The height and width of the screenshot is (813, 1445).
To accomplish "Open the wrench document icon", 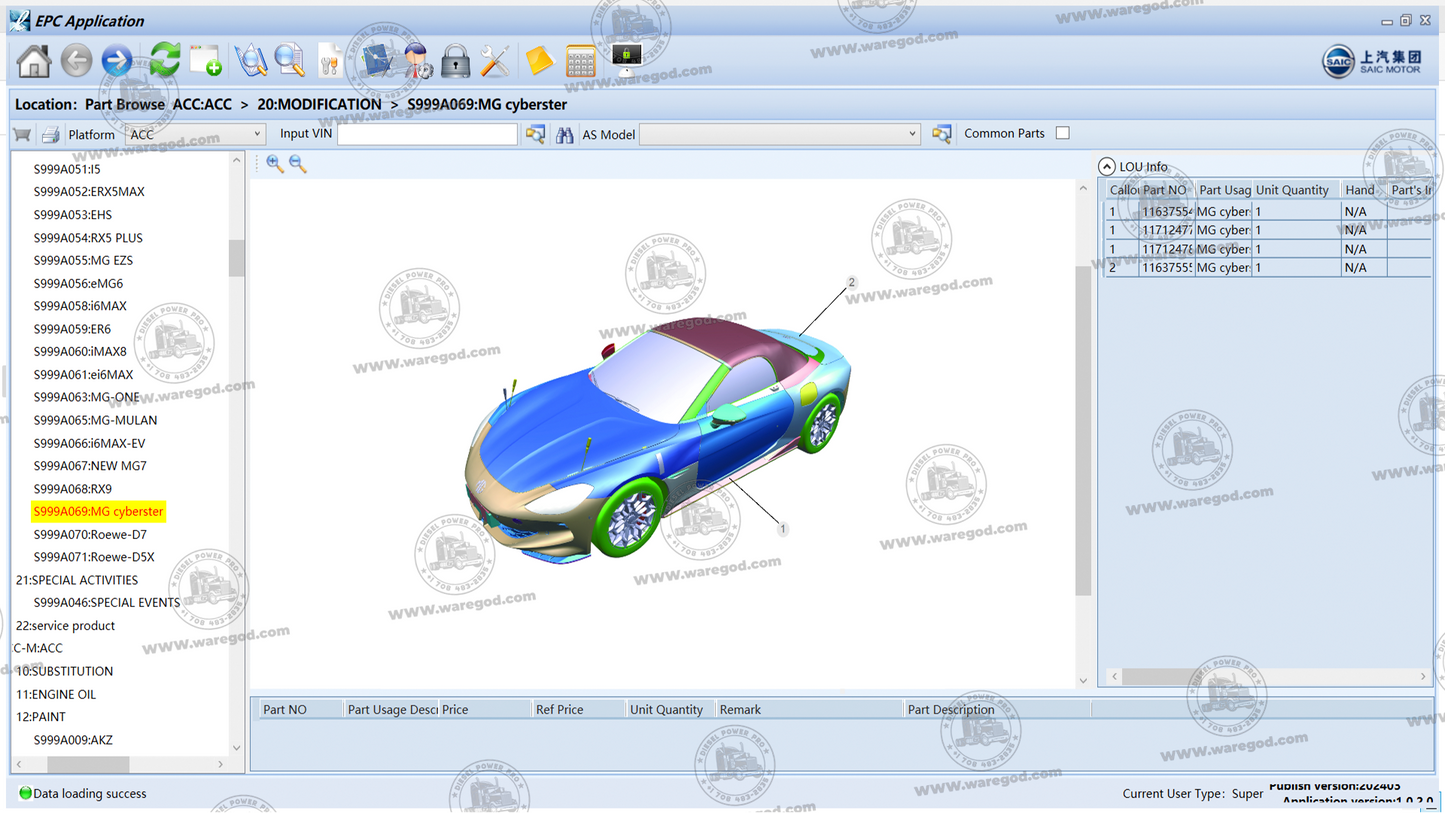I will (330, 61).
